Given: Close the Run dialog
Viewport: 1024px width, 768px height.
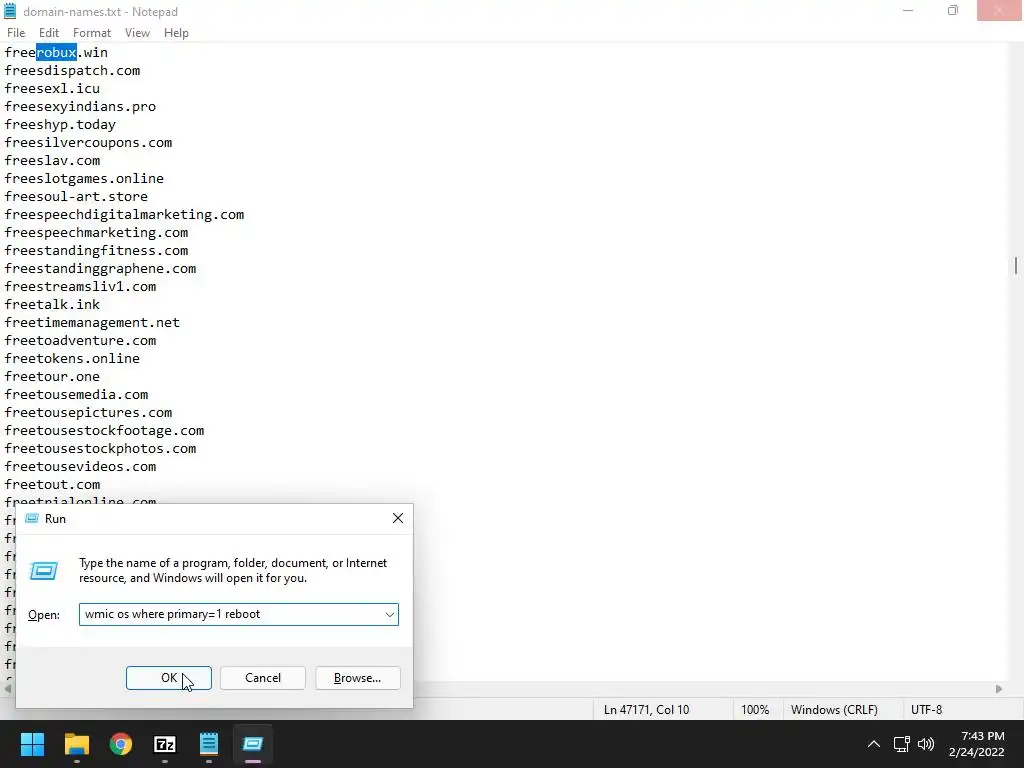Looking at the screenshot, I should [398, 519].
